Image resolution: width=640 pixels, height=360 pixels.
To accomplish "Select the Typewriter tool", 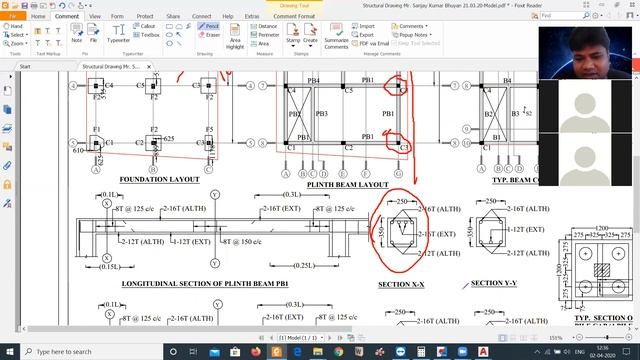I will [118, 33].
